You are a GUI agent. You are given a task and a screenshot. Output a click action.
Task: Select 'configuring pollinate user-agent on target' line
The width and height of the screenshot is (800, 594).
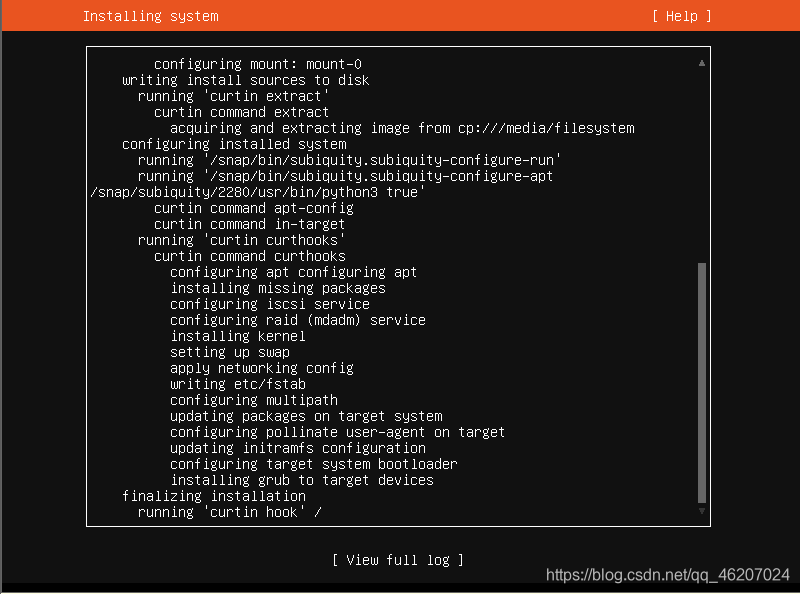337,432
